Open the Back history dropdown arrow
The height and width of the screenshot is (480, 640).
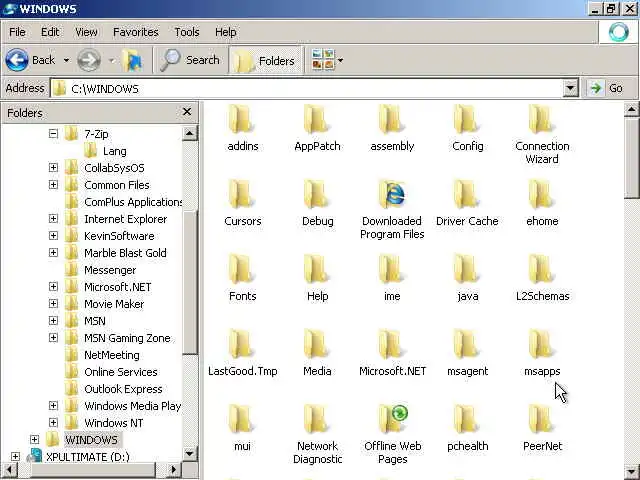[66, 60]
